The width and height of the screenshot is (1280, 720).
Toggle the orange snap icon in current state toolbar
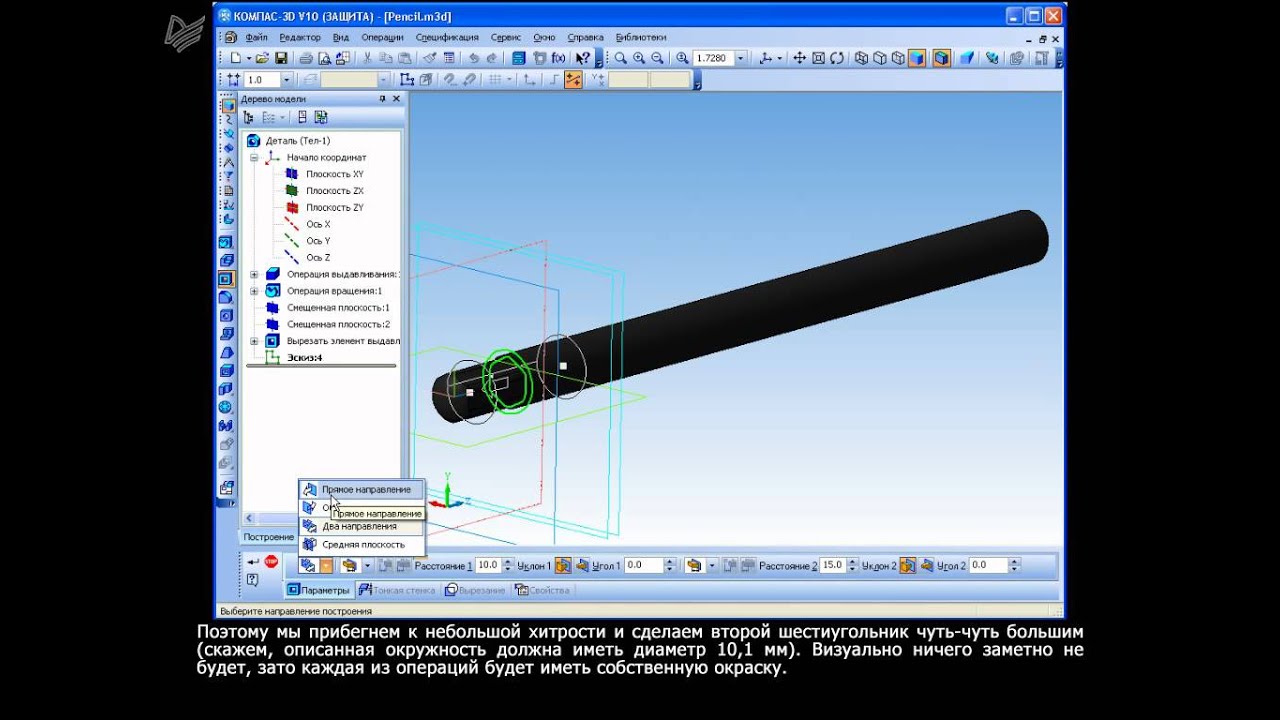(x=573, y=79)
